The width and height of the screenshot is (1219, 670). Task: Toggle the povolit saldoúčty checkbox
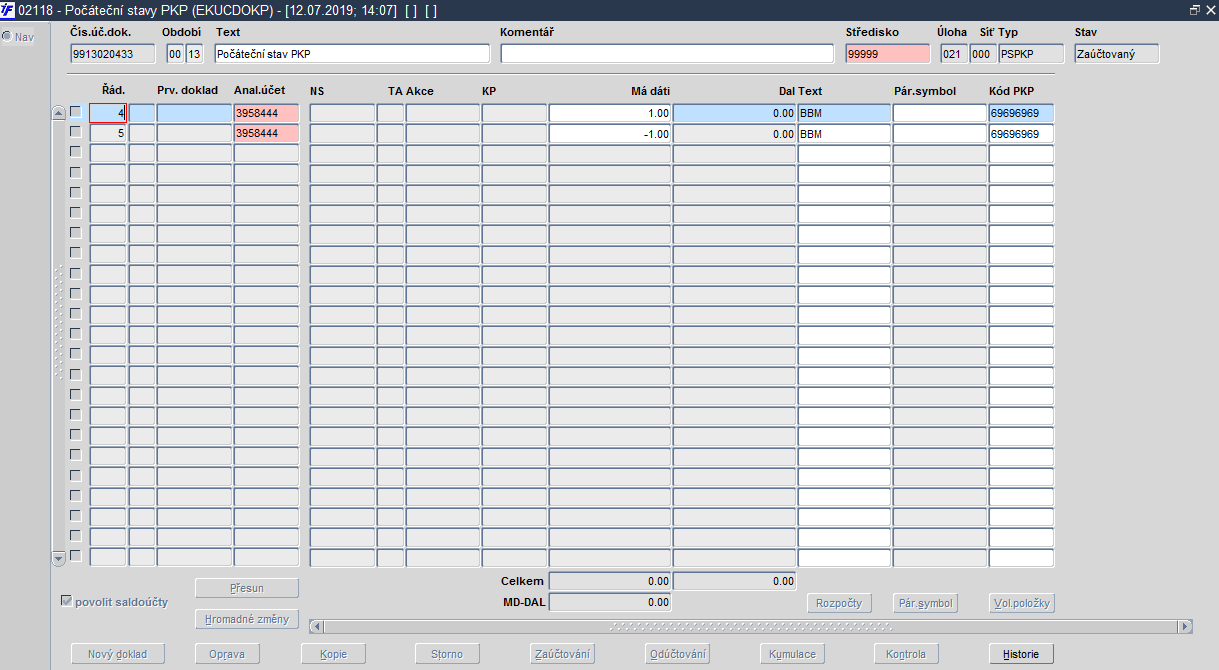pos(66,601)
